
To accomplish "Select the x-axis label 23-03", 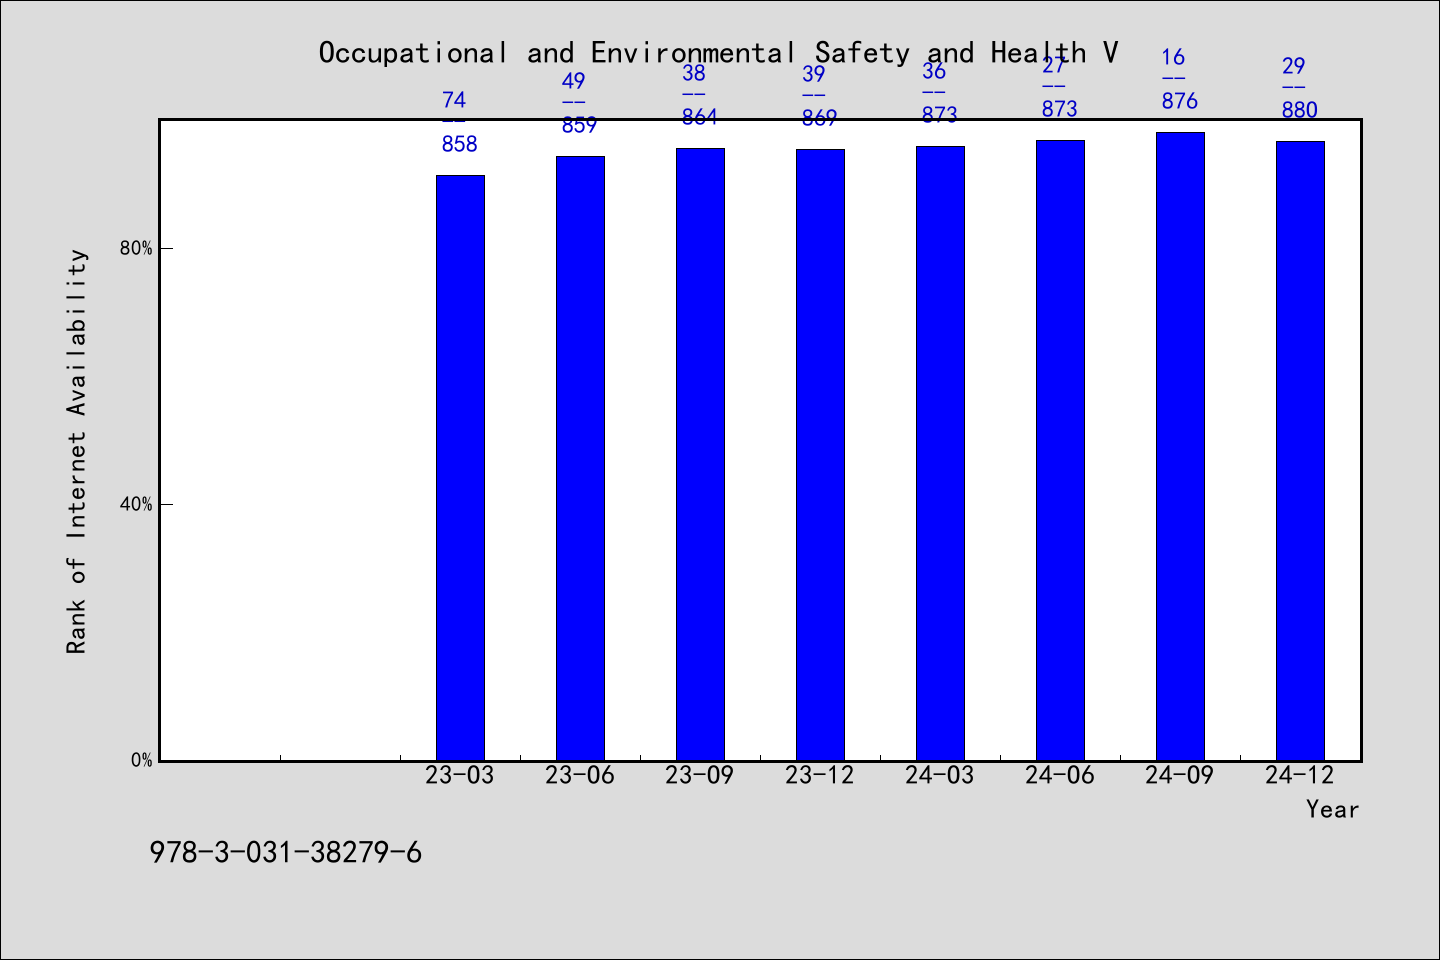I will point(460,775).
